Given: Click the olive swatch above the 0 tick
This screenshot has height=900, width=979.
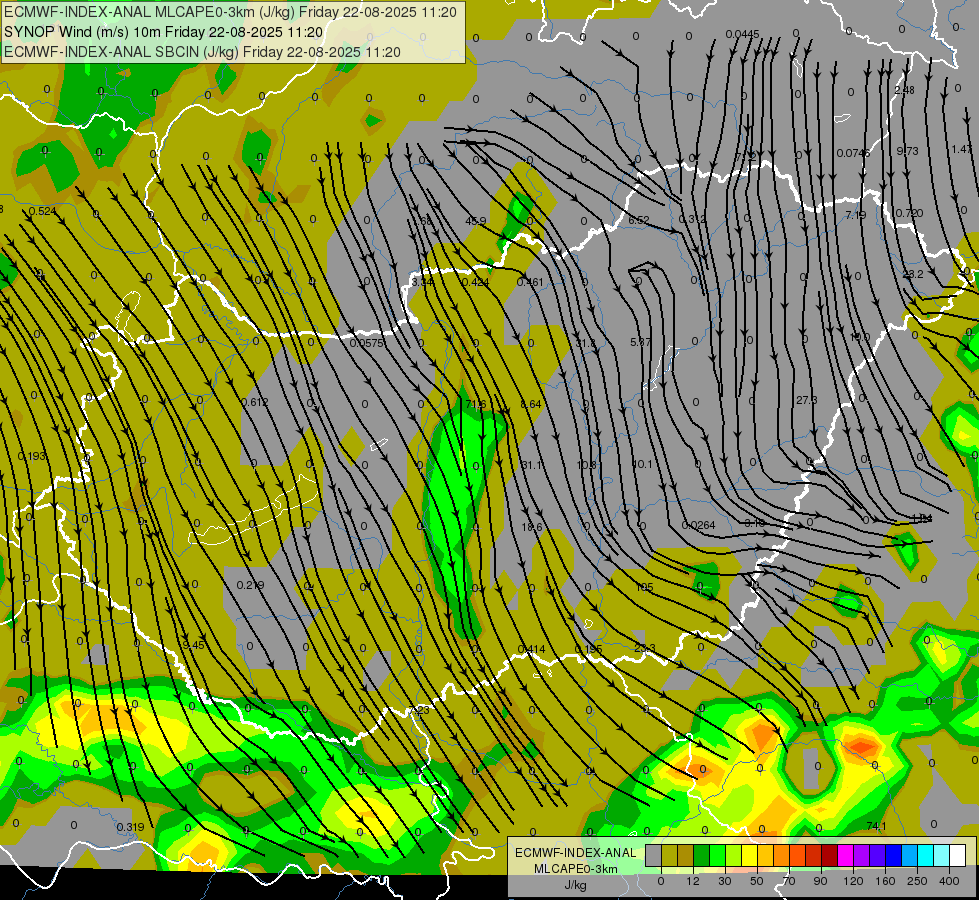Looking at the screenshot, I should click(x=669, y=856).
